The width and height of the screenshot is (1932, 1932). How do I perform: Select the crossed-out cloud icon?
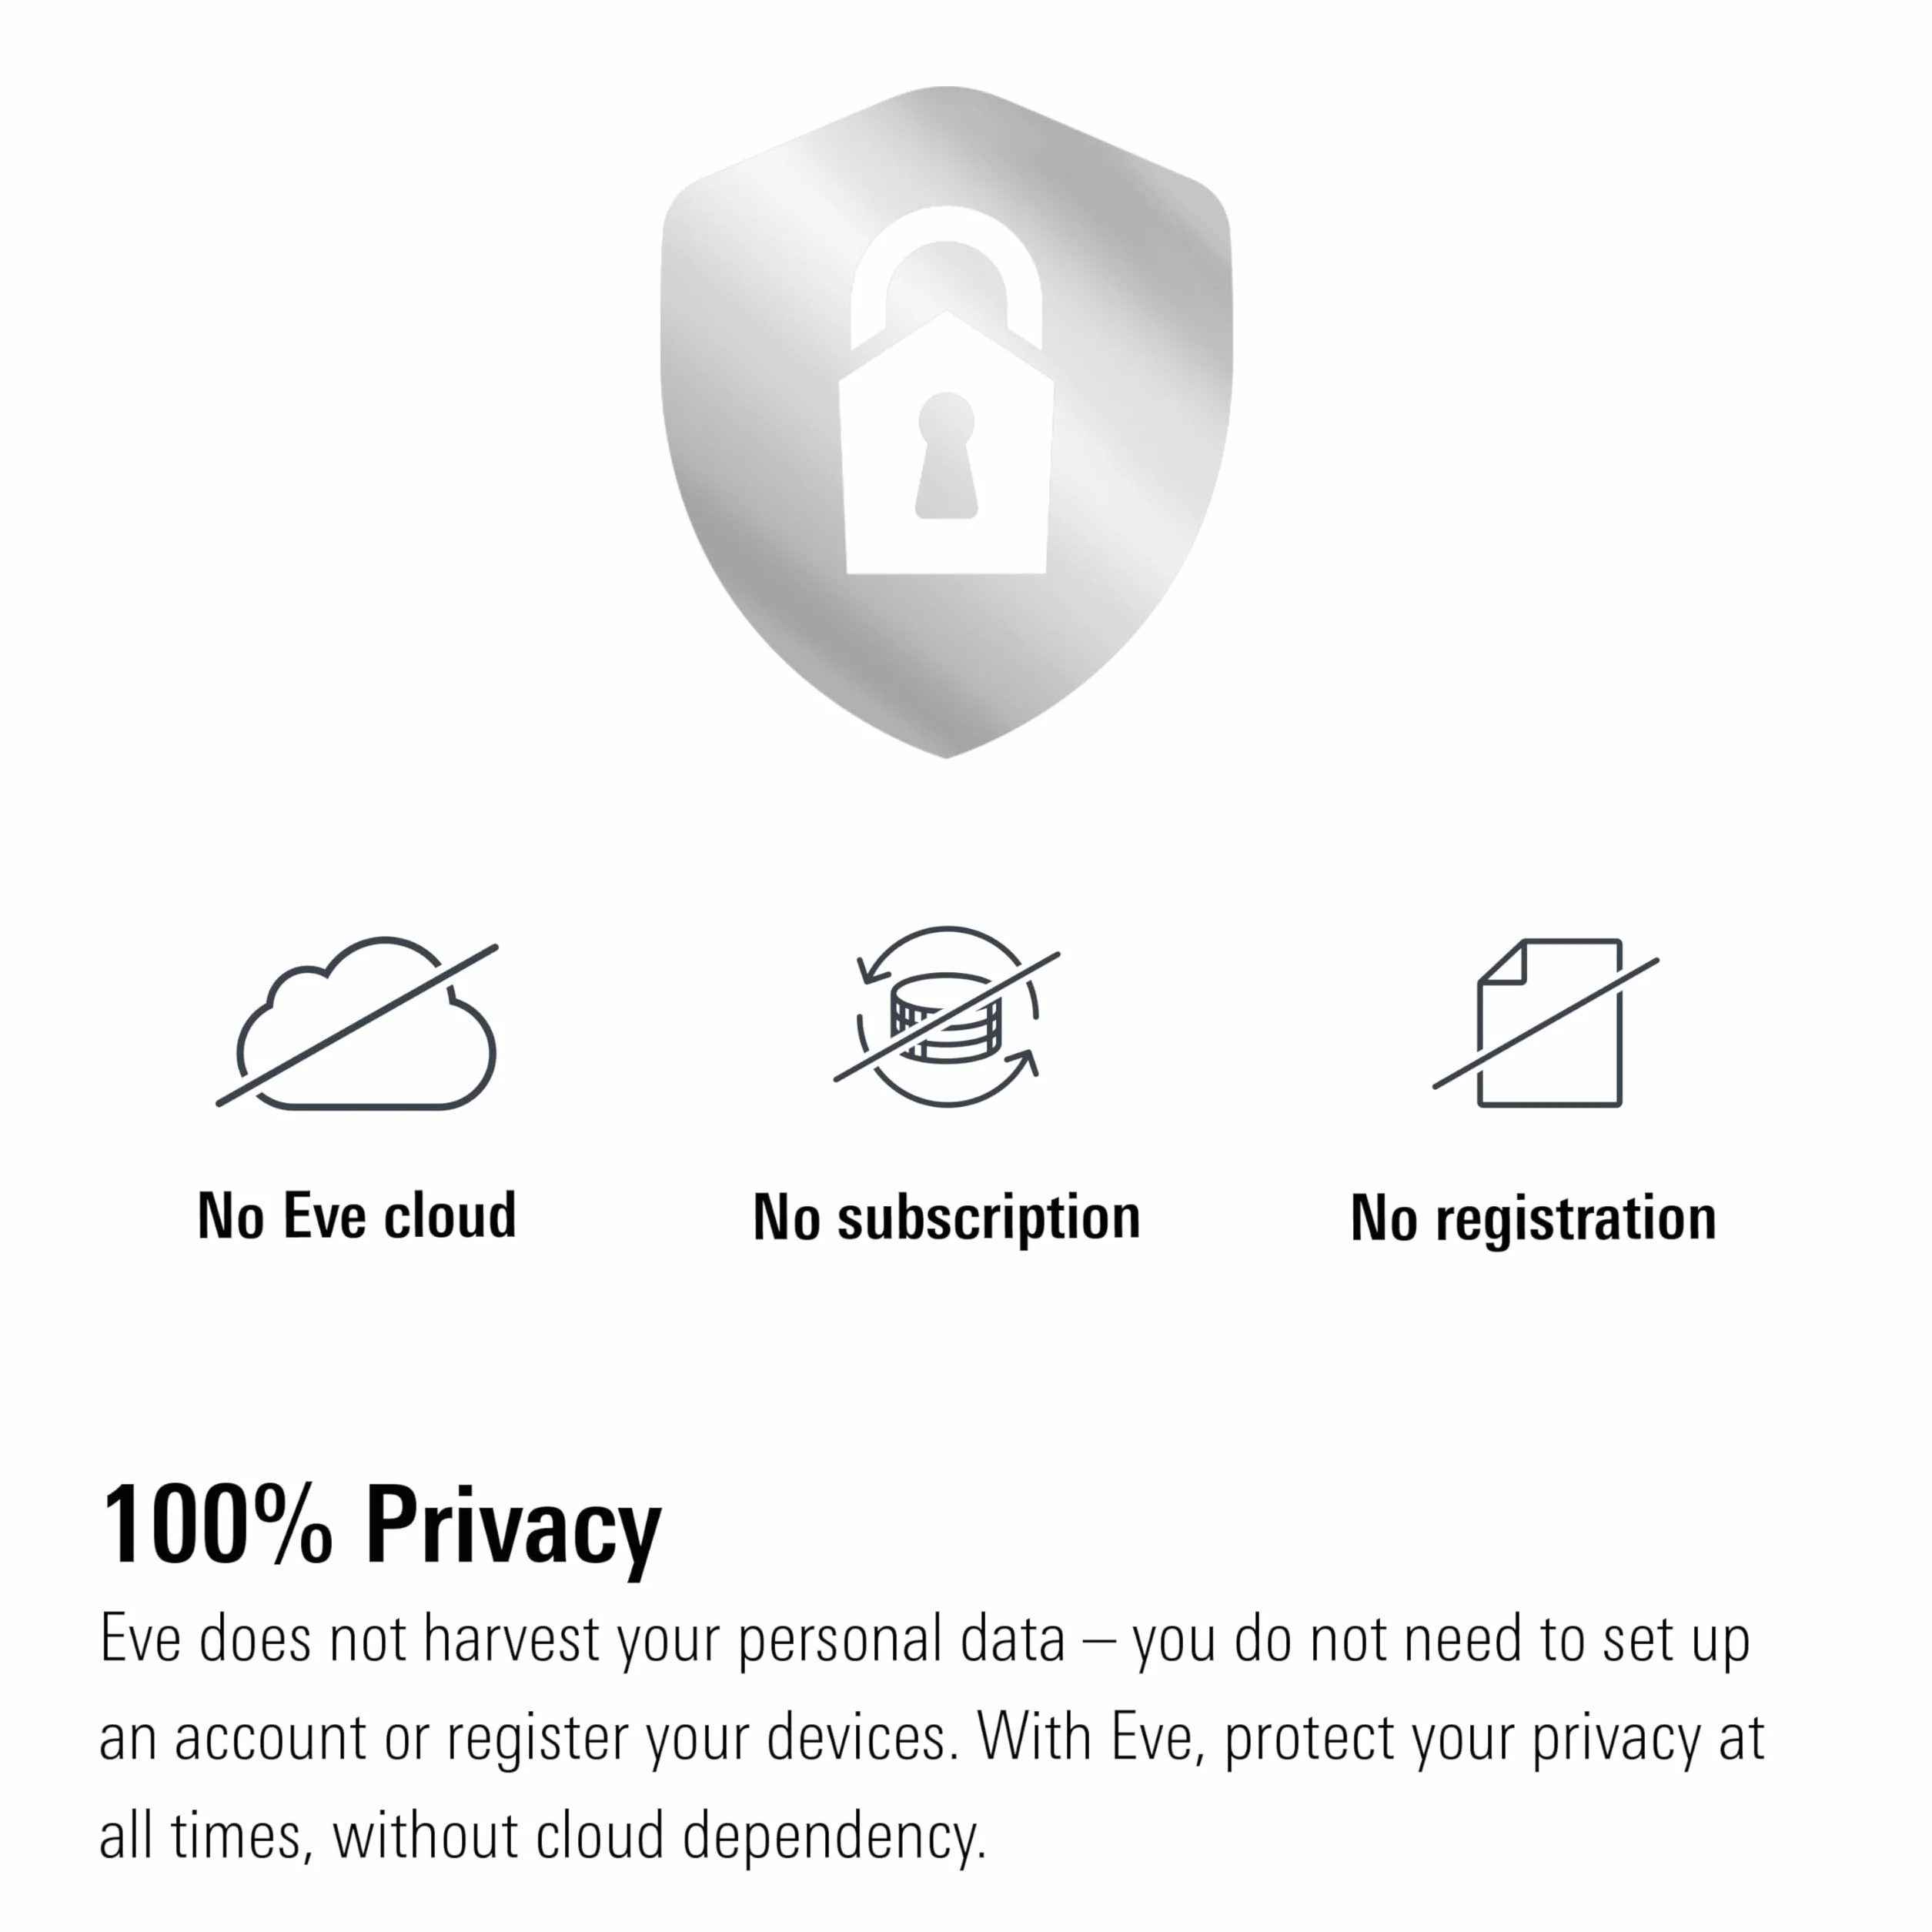point(358,1024)
